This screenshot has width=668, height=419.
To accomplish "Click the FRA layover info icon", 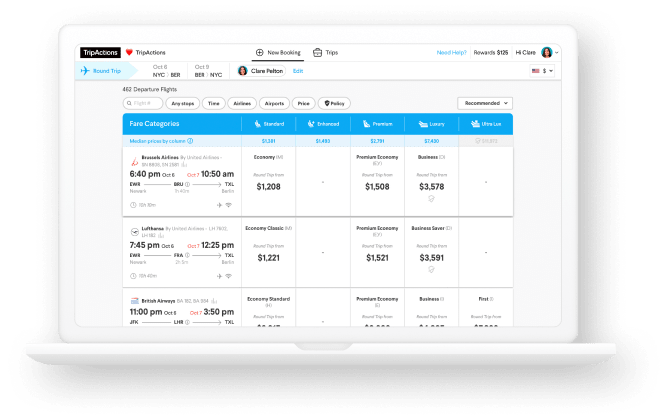I will (x=187, y=255).
